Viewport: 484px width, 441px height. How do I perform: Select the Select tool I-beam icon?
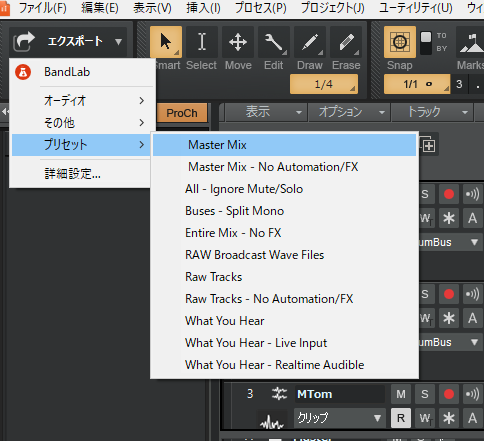pos(202,42)
